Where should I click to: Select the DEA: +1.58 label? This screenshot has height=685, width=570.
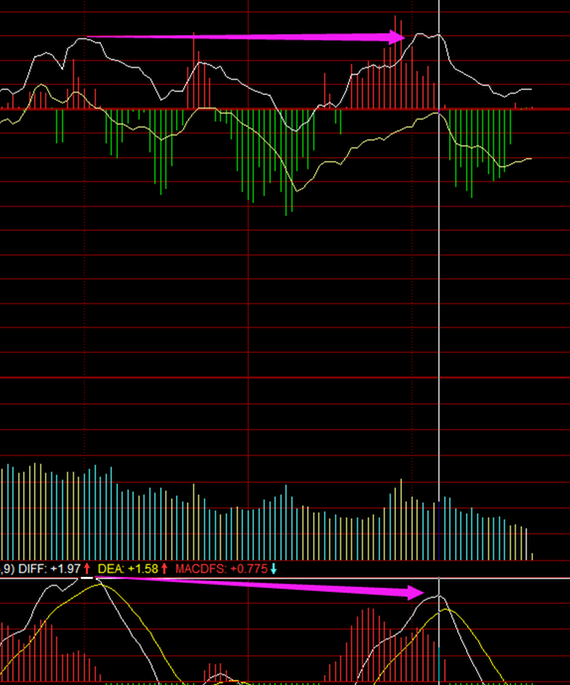tap(128, 568)
